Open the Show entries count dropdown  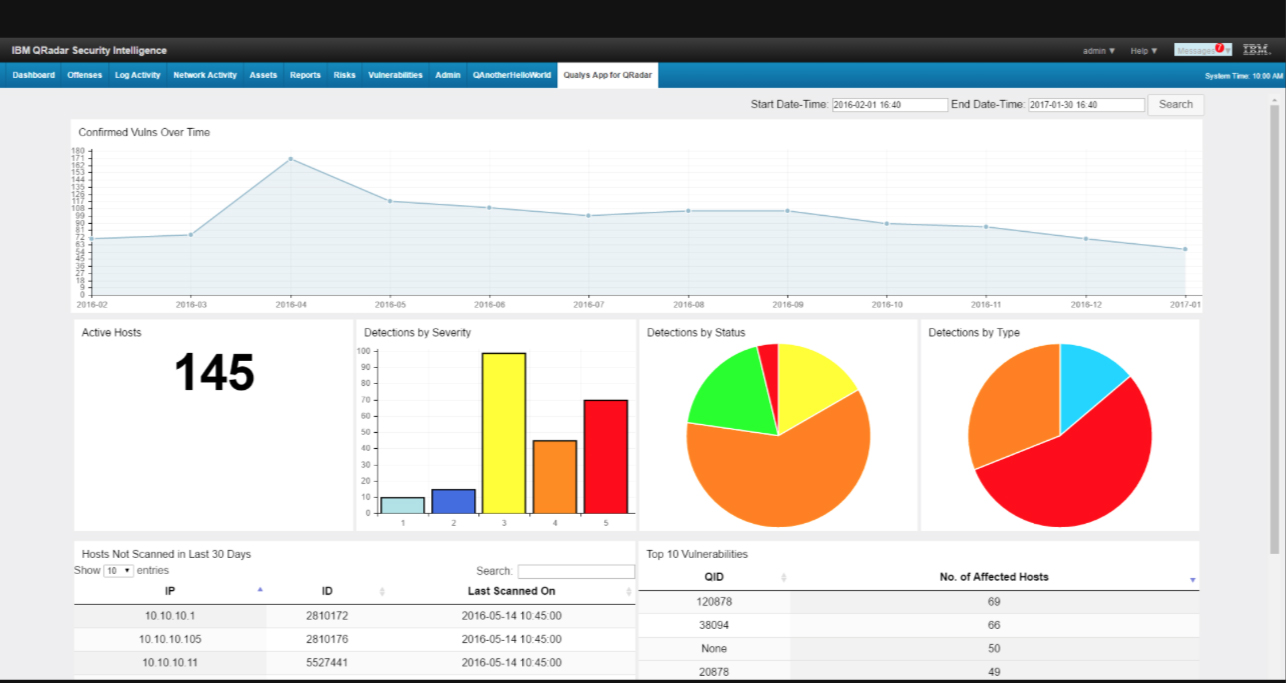click(x=119, y=570)
